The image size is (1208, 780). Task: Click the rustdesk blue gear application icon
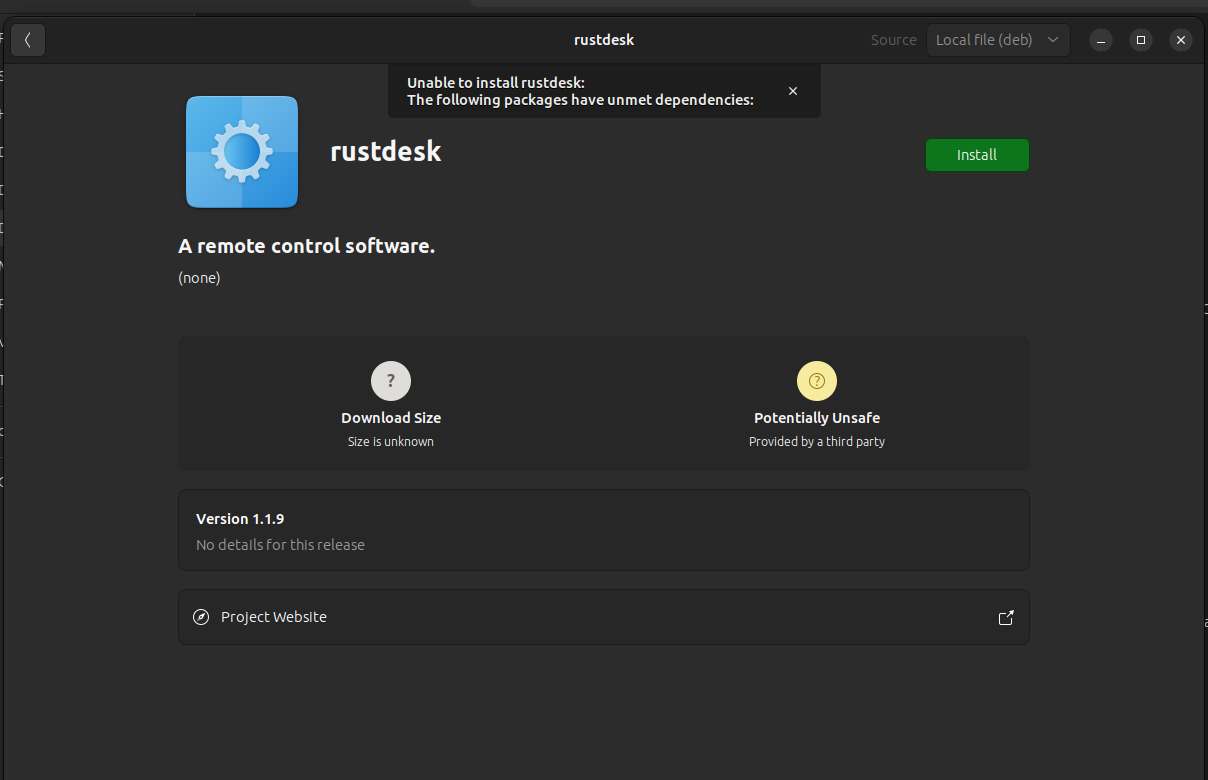click(x=241, y=151)
